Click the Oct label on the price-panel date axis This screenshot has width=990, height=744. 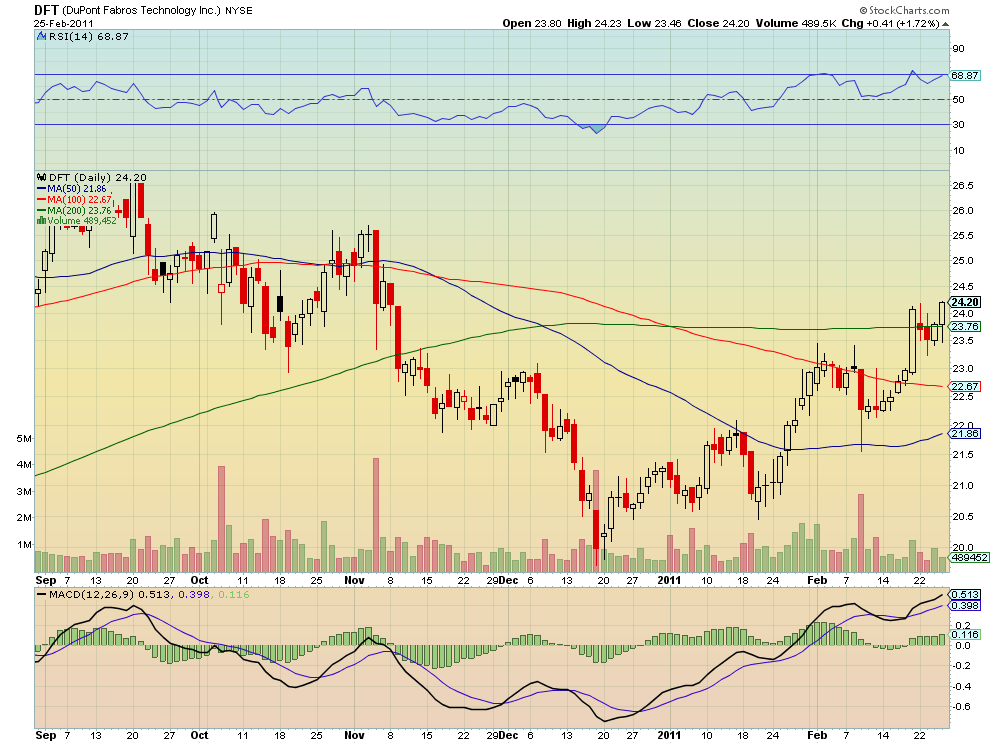[x=200, y=580]
